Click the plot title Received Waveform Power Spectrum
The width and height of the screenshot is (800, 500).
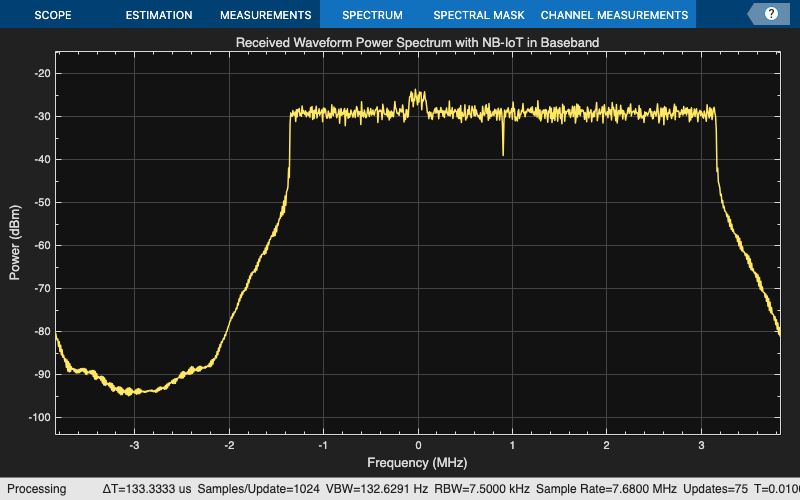click(417, 42)
